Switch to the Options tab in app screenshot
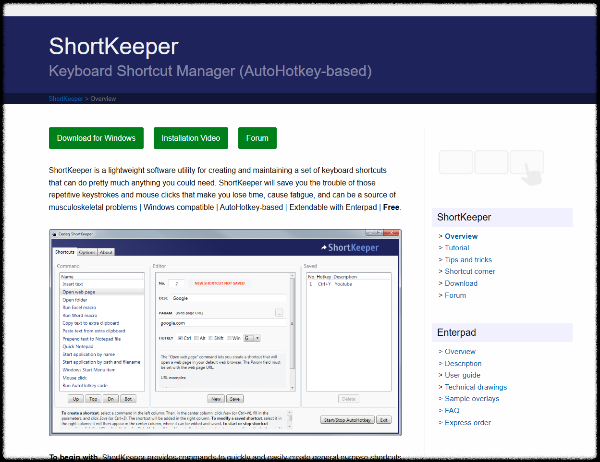Image resolution: width=600 pixels, height=462 pixels. tap(87, 252)
